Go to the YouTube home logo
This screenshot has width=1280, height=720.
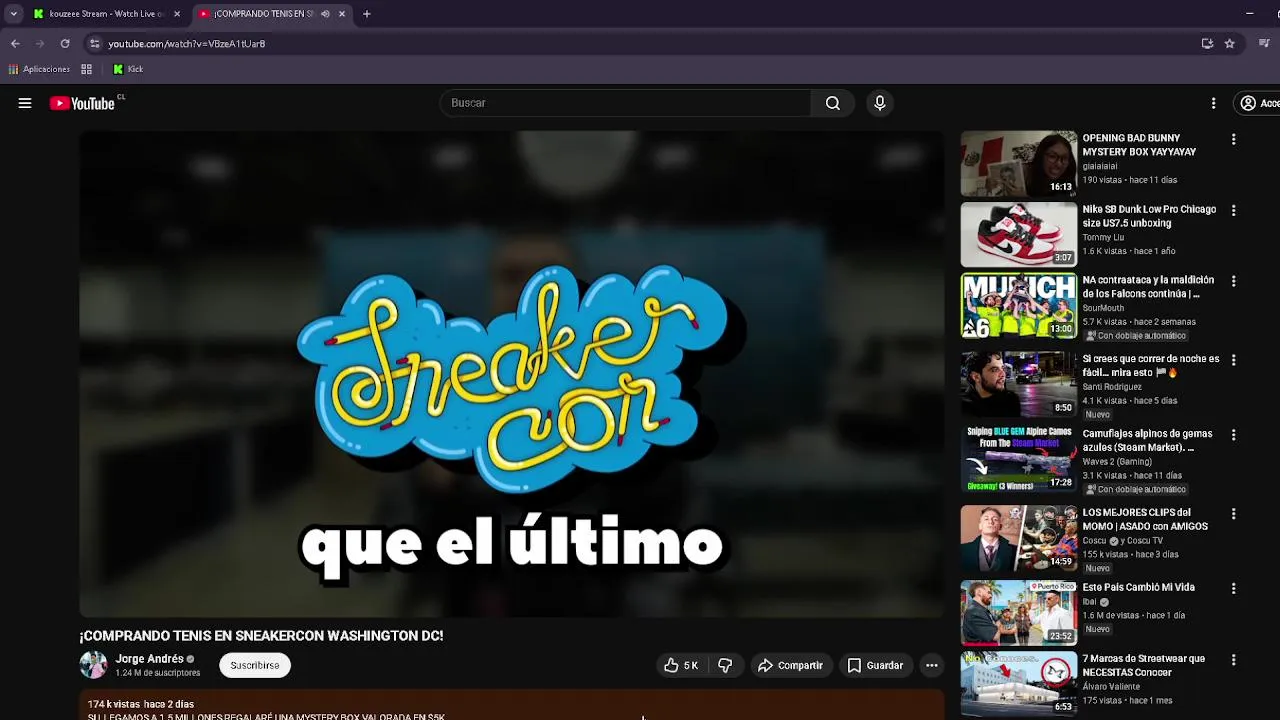point(82,103)
